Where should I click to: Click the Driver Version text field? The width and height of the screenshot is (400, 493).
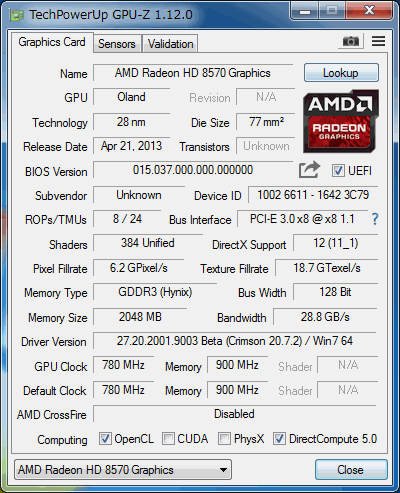[x=235, y=341]
